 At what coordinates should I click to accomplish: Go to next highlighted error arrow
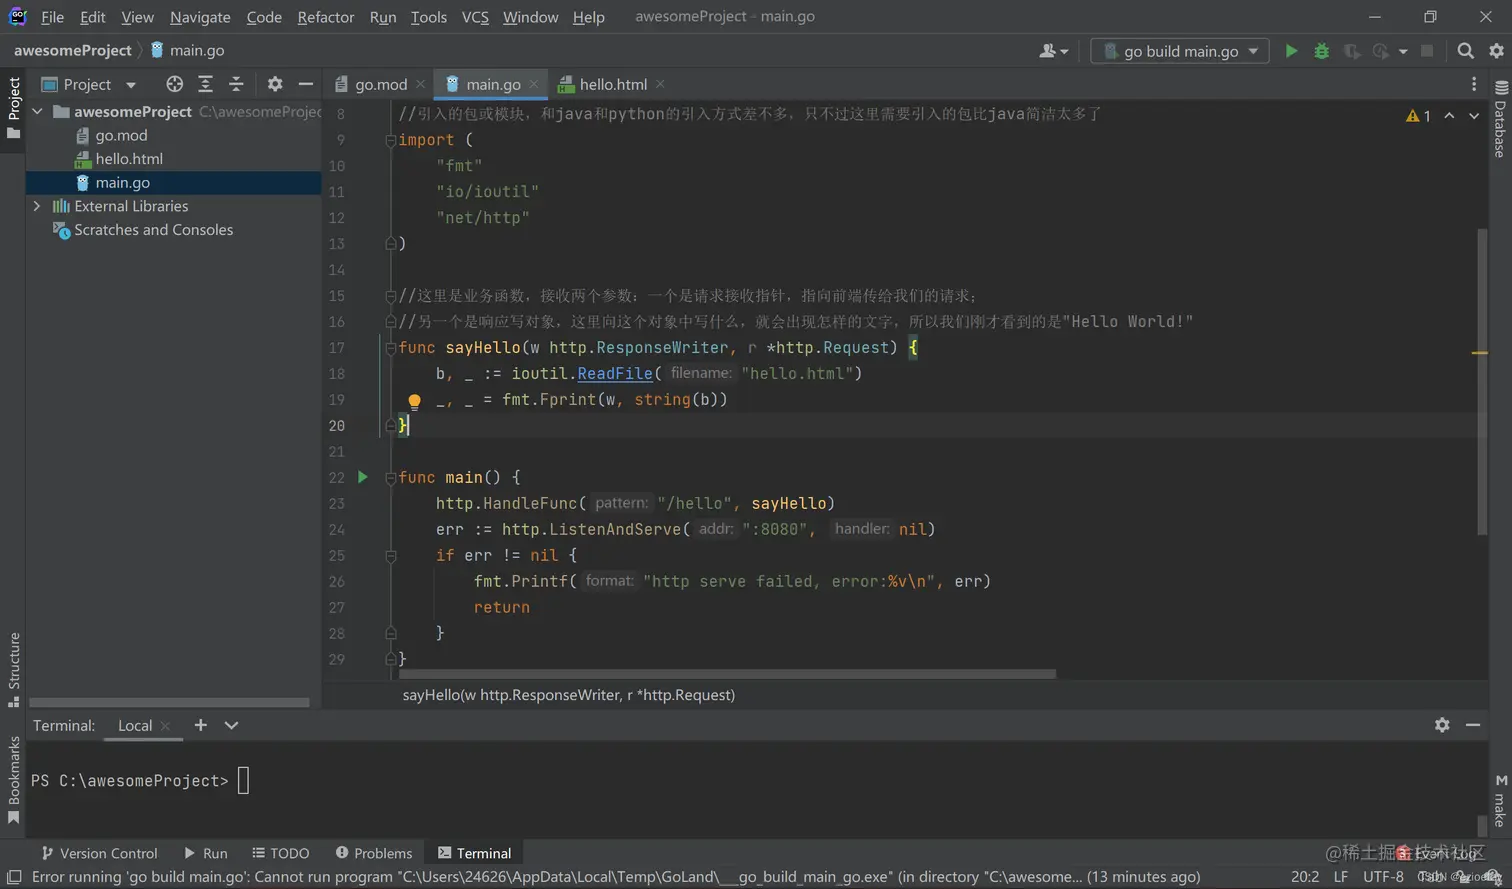point(1474,116)
